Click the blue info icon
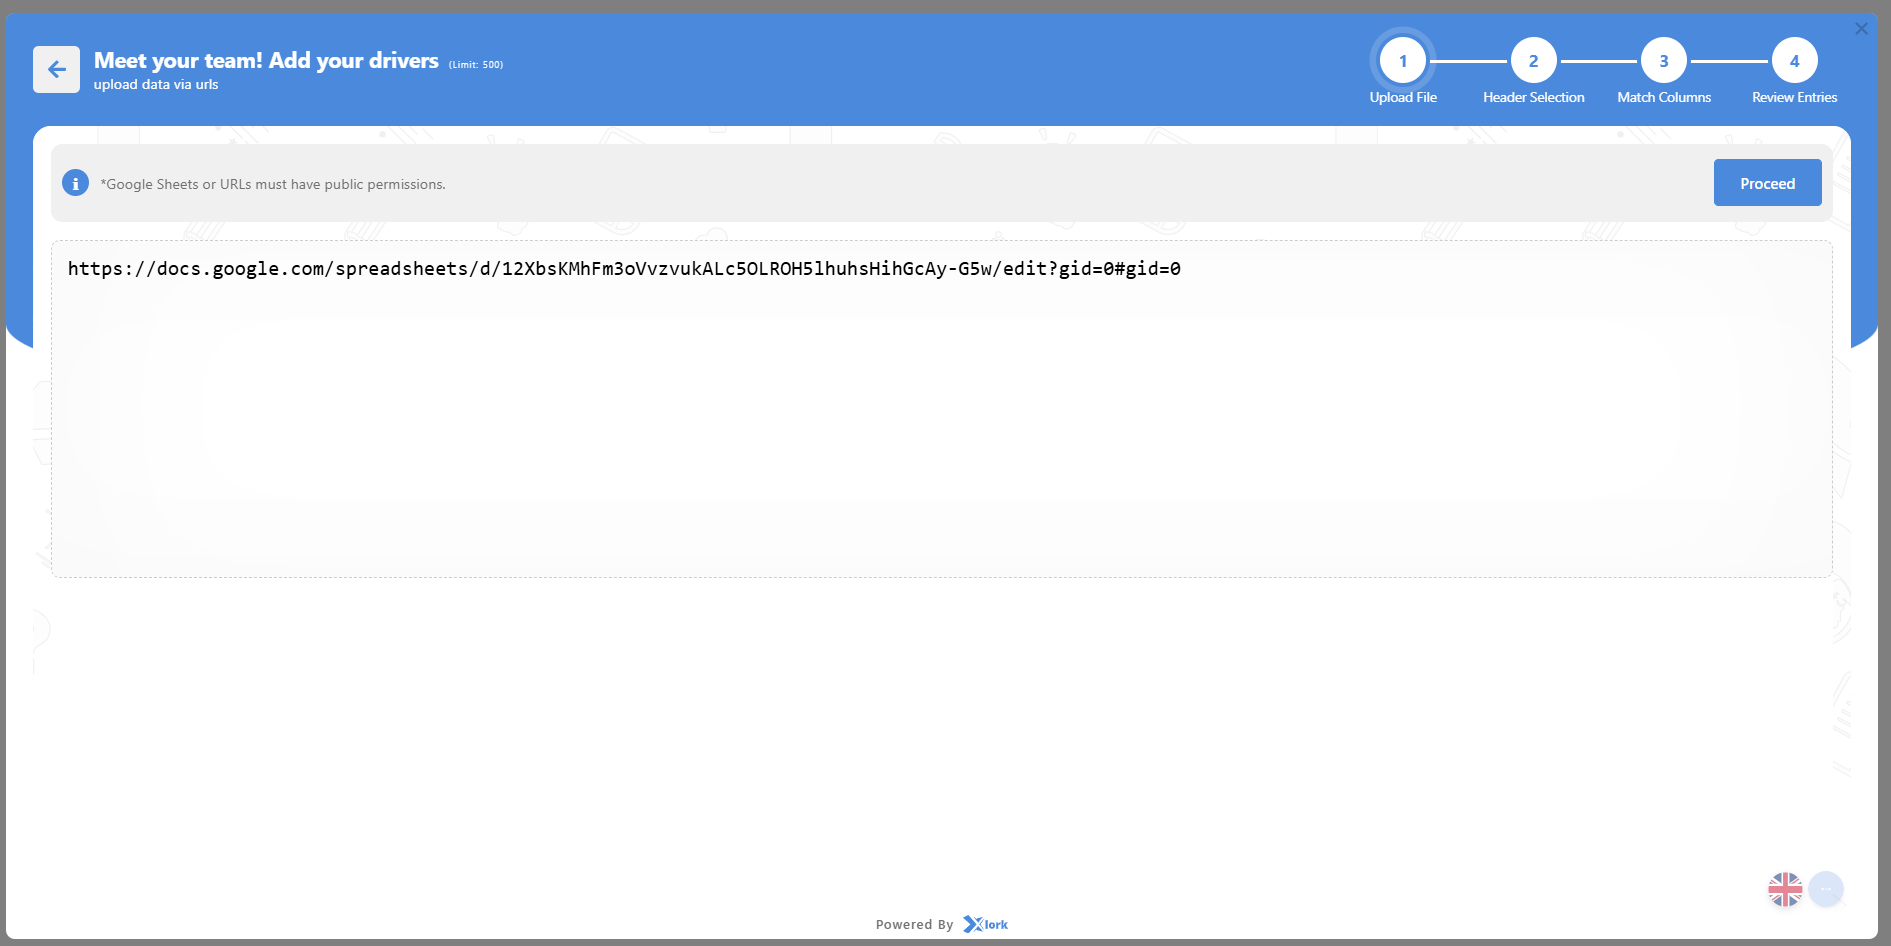The height and width of the screenshot is (946, 1891). [x=75, y=183]
